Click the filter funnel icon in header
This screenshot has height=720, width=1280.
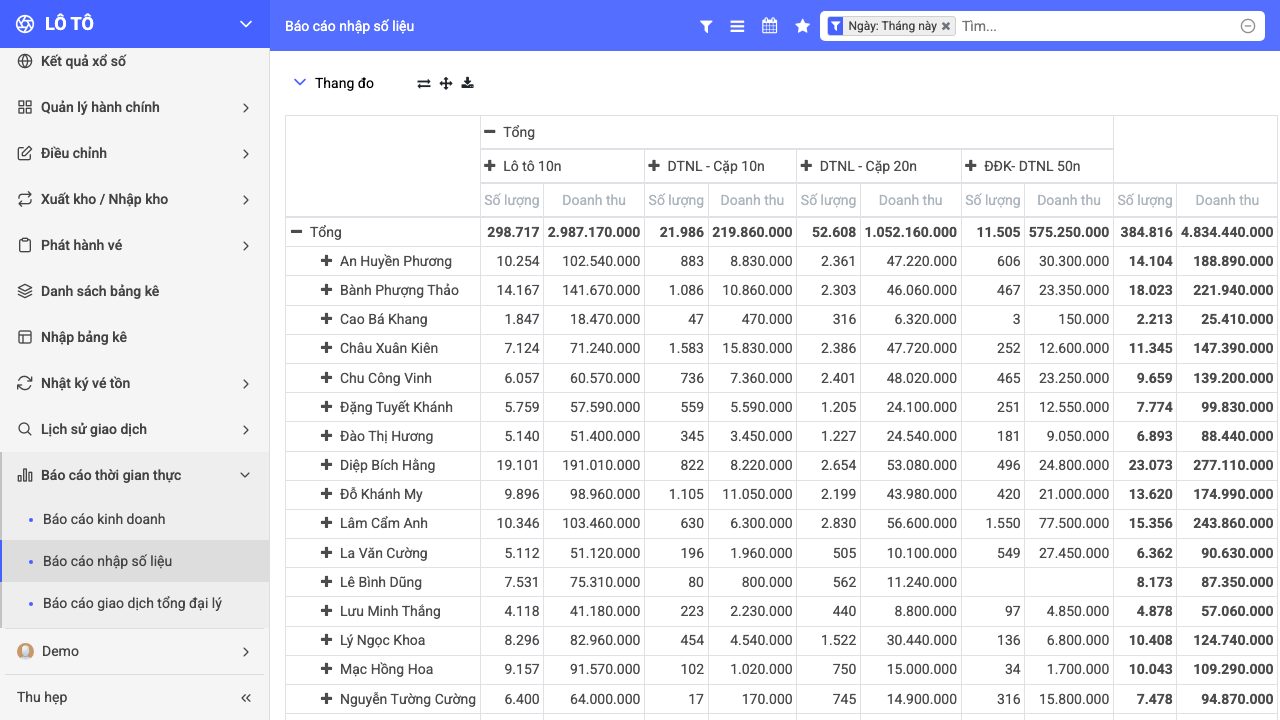[x=706, y=27]
